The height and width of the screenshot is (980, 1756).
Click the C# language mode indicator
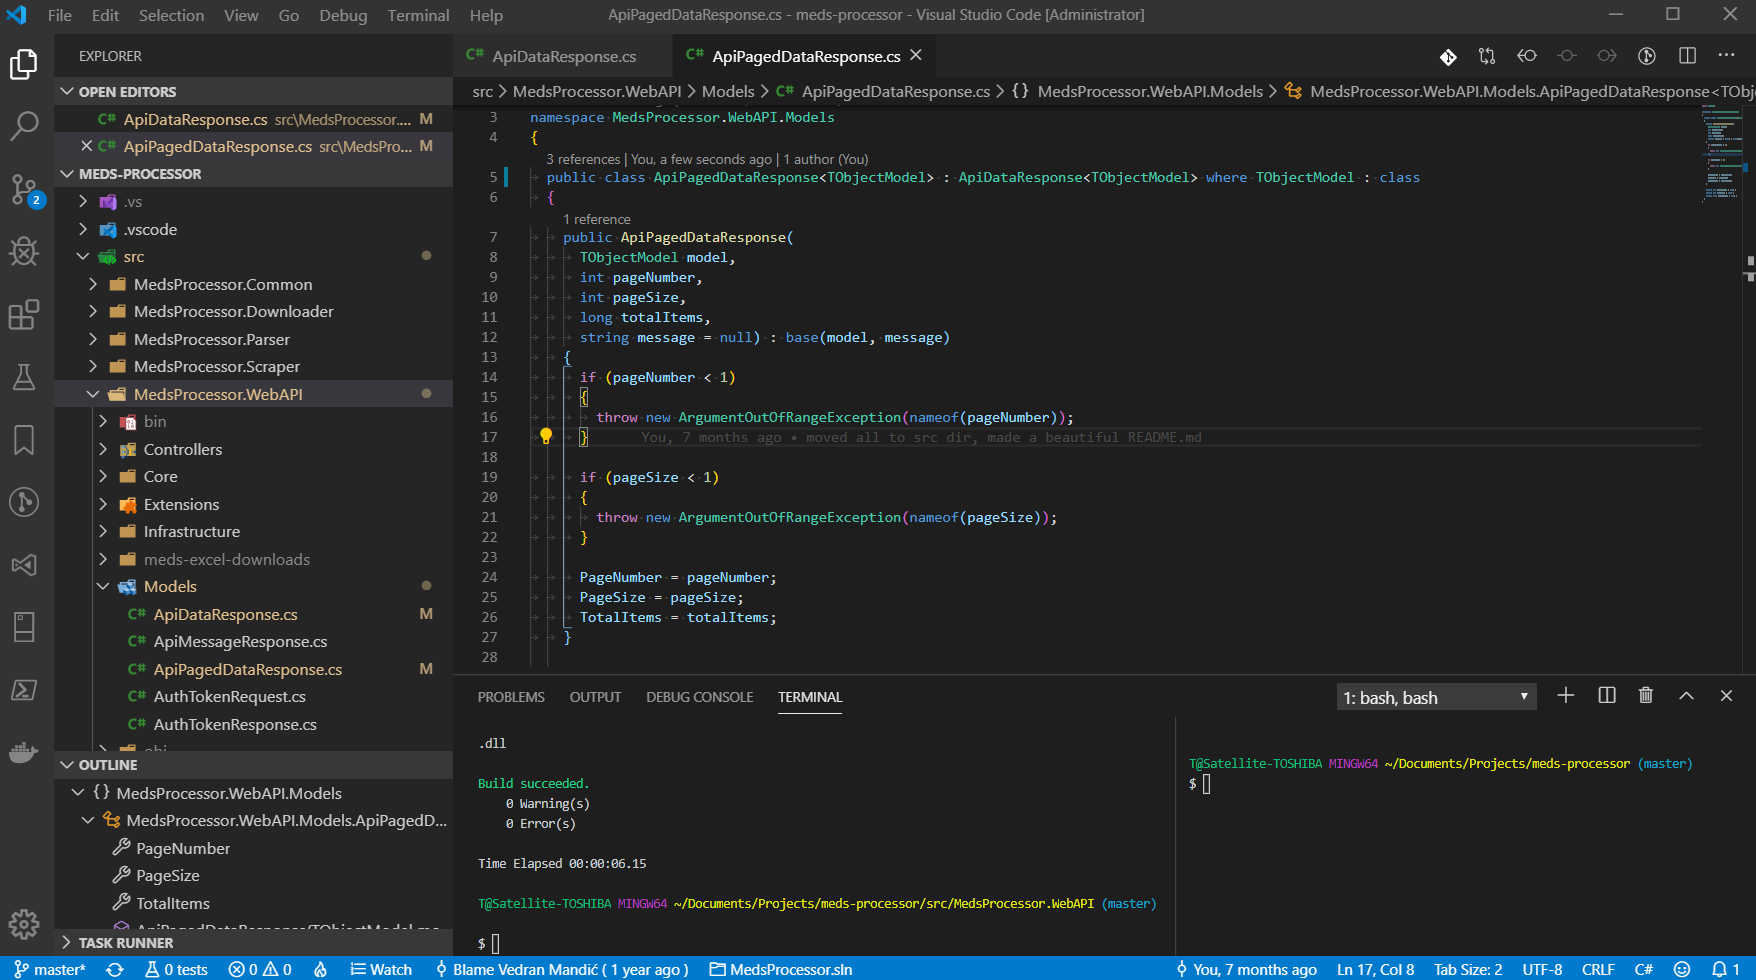tap(1643, 969)
